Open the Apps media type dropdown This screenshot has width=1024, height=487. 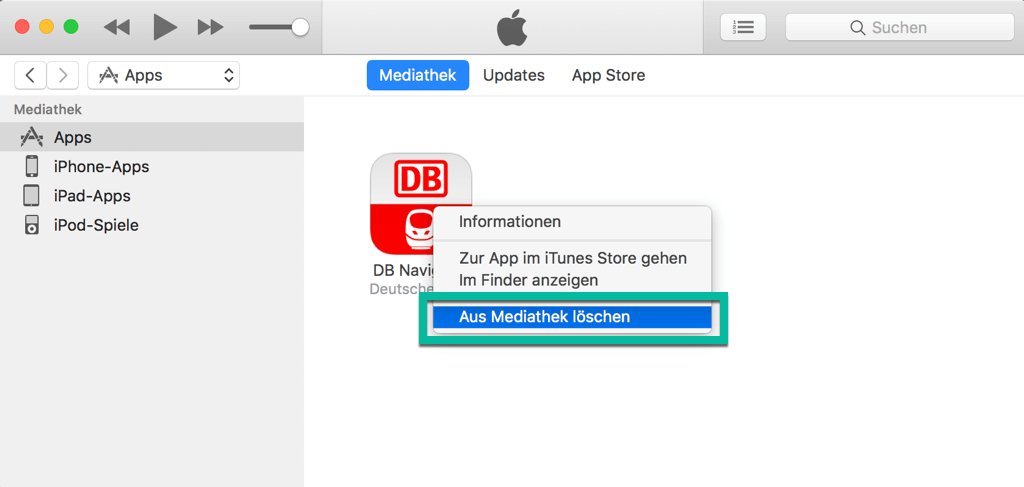[163, 75]
